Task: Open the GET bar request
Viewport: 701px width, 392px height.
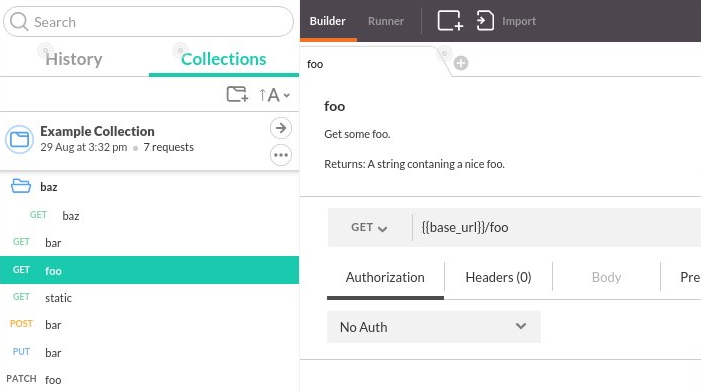Action: (x=149, y=243)
